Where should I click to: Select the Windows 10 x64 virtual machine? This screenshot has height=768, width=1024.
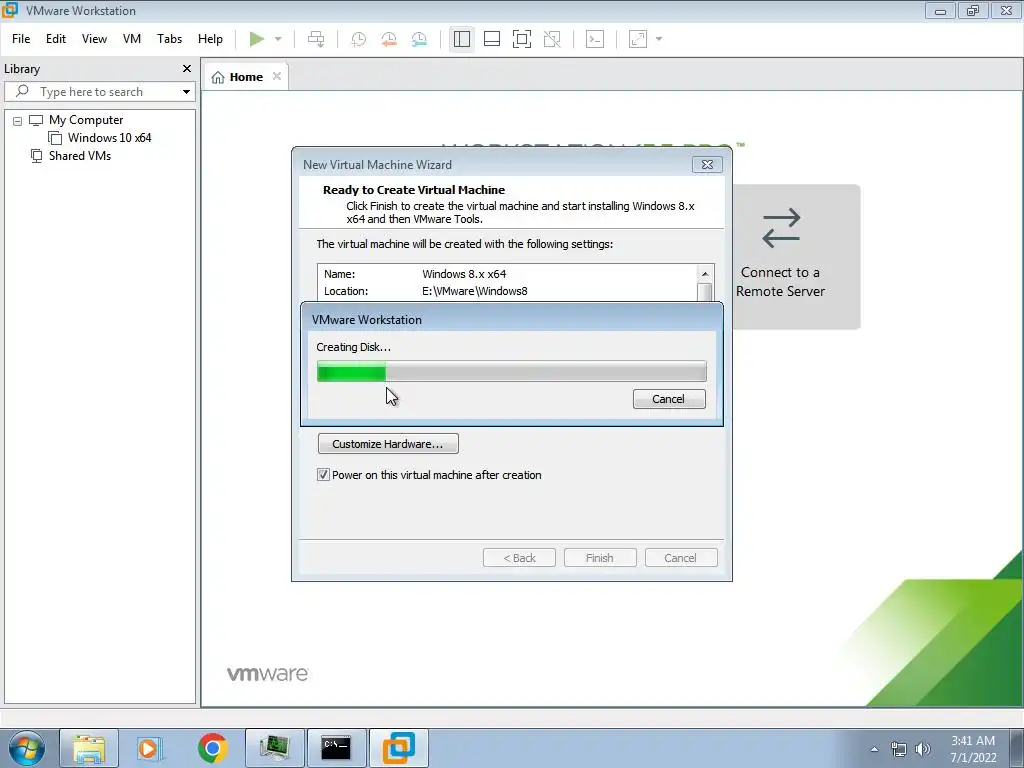click(109, 138)
